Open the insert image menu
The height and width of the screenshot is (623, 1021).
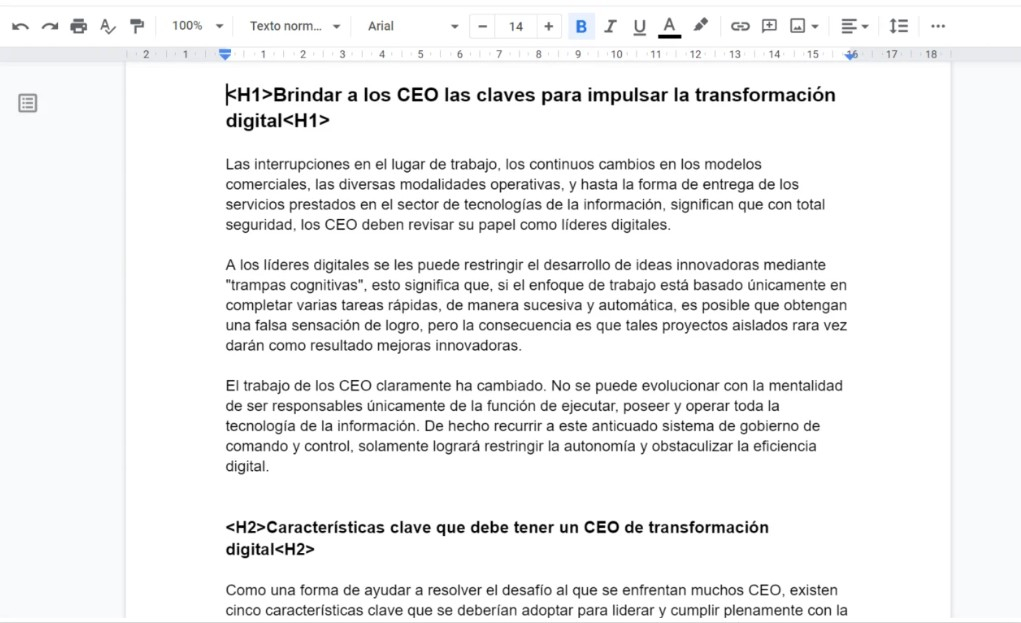coord(804,26)
